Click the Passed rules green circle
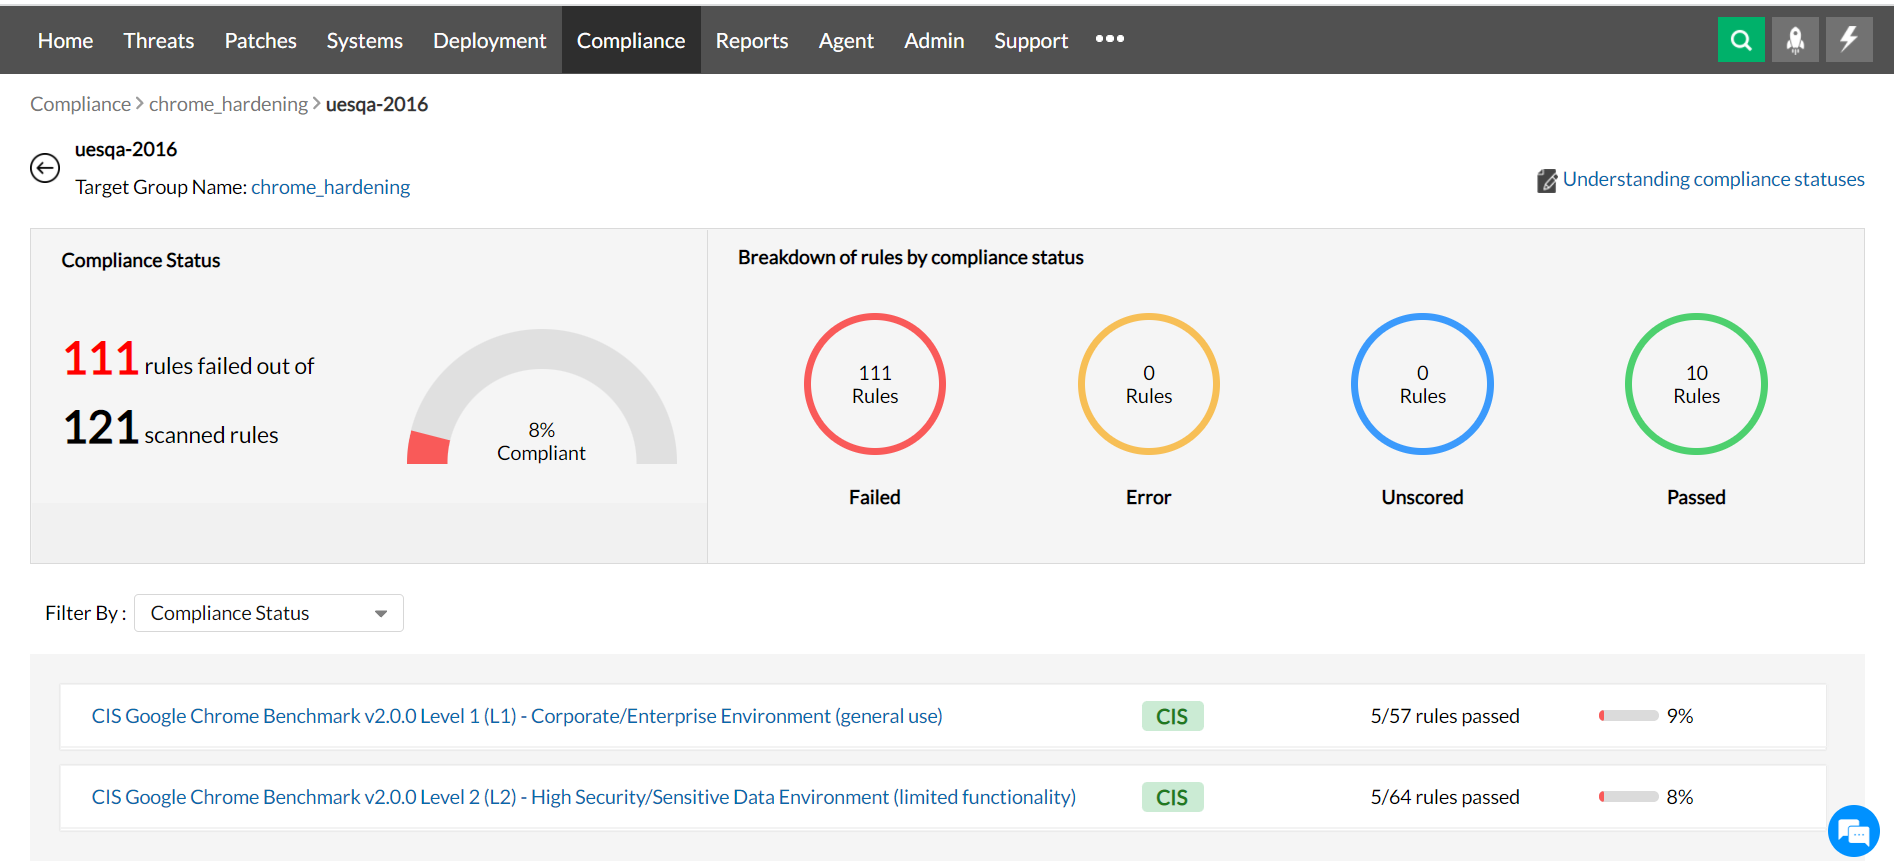The width and height of the screenshot is (1894, 861). pyautogui.click(x=1696, y=384)
